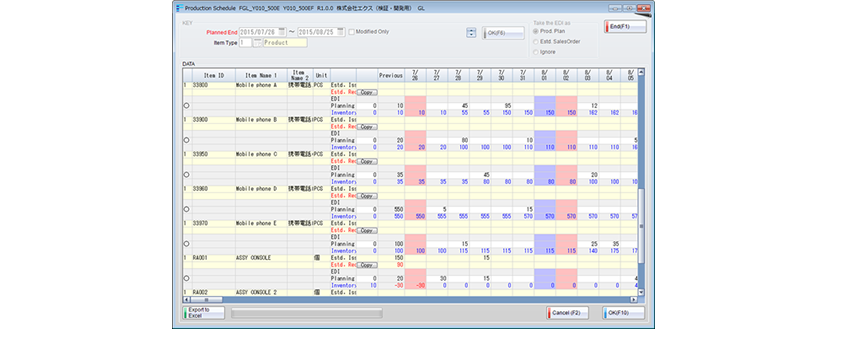Click the Cancel (F2) button
This screenshot has width=847, height=360.
[567, 313]
